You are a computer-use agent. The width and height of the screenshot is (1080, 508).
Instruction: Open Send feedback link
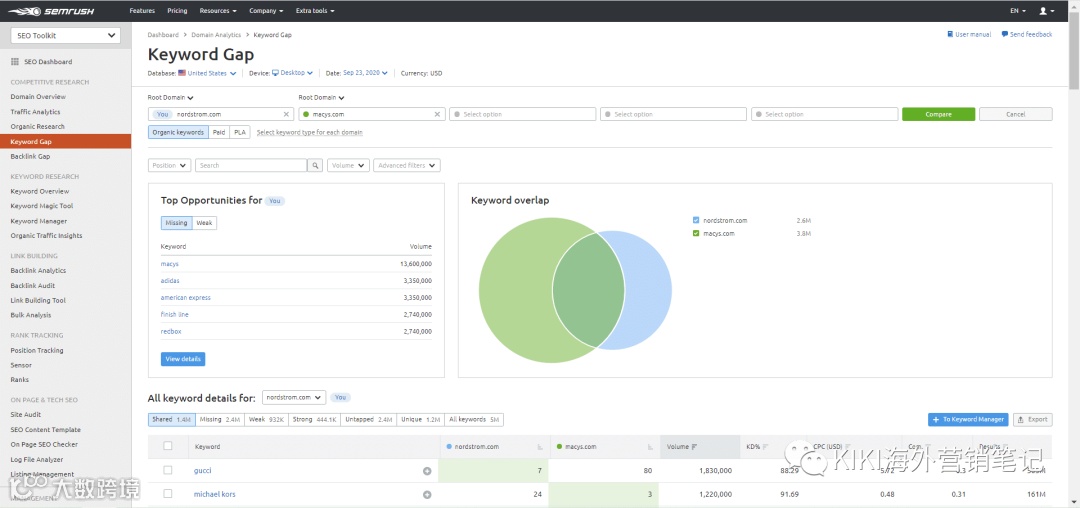[x=1027, y=34]
